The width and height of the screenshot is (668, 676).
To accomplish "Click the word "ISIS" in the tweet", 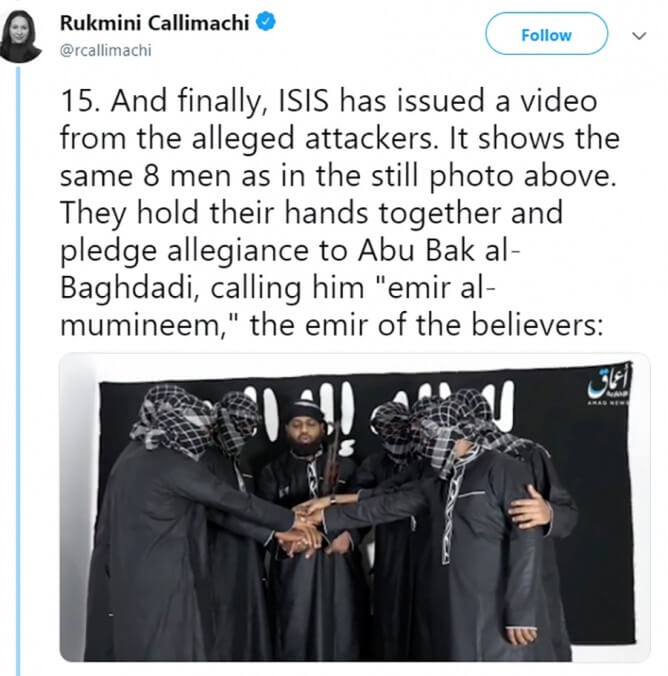I will (303, 101).
